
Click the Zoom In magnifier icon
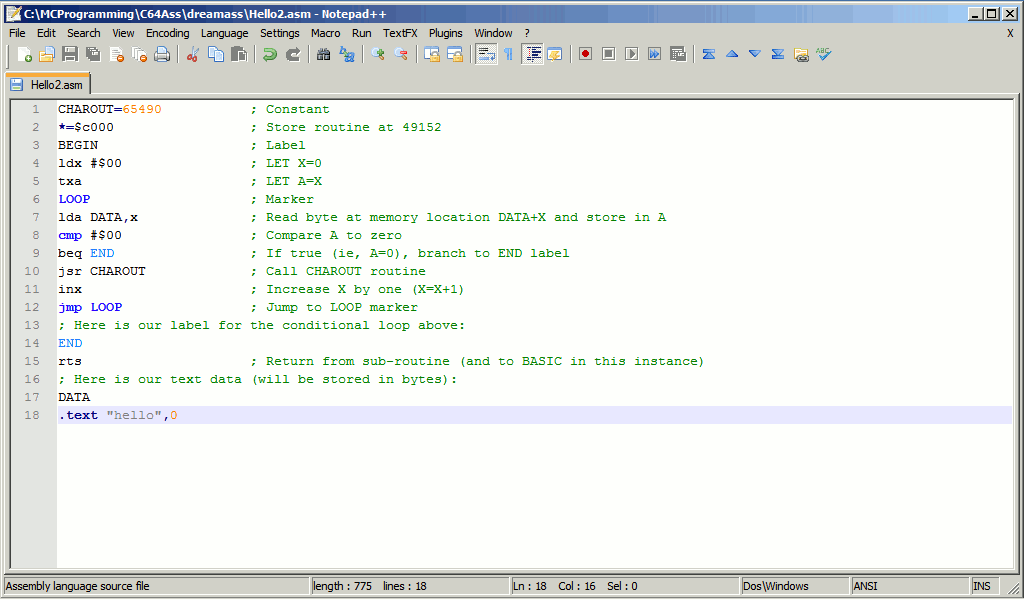[x=378, y=54]
